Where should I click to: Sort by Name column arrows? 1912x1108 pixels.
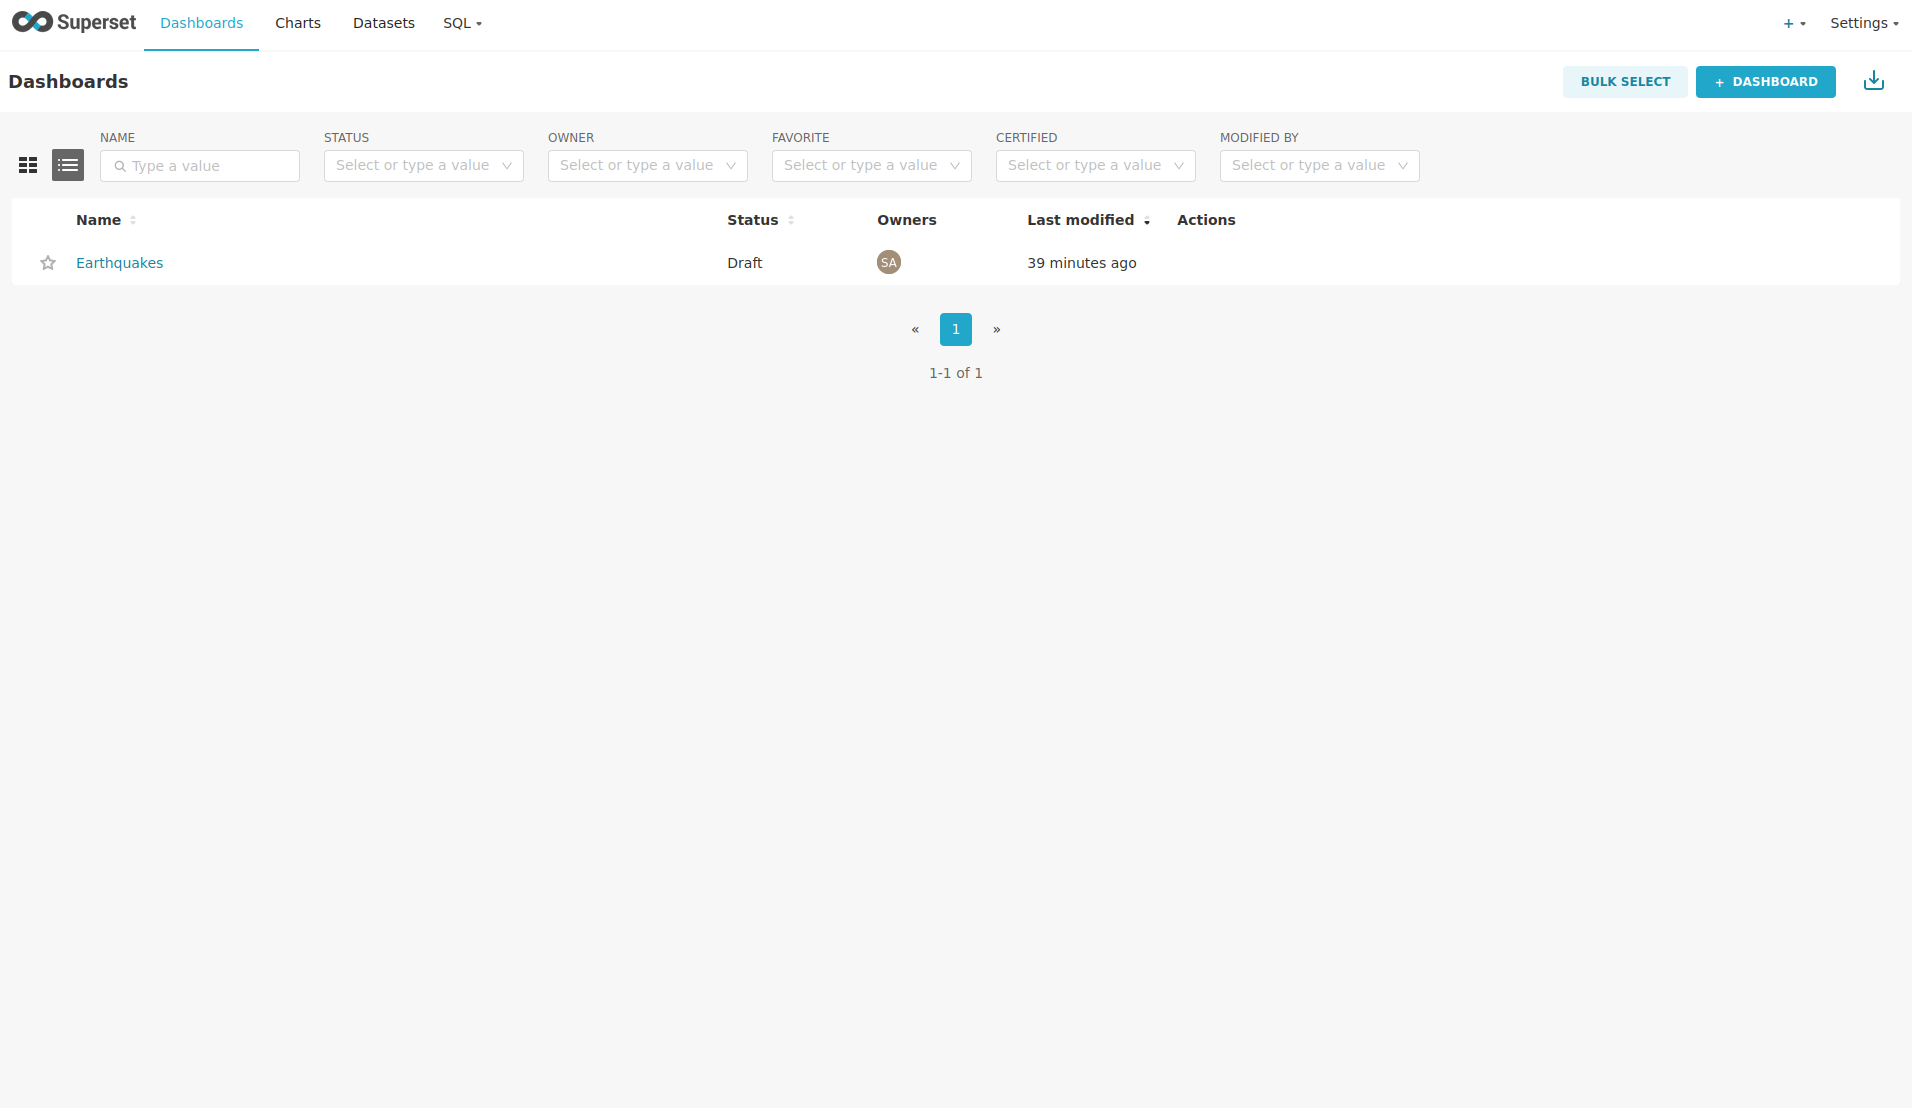133,220
